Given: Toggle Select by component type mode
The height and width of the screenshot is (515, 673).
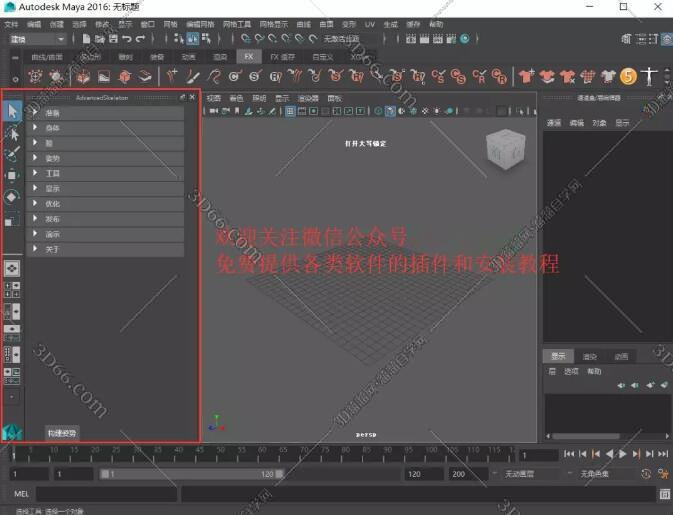Looking at the screenshot, I should tap(206, 39).
